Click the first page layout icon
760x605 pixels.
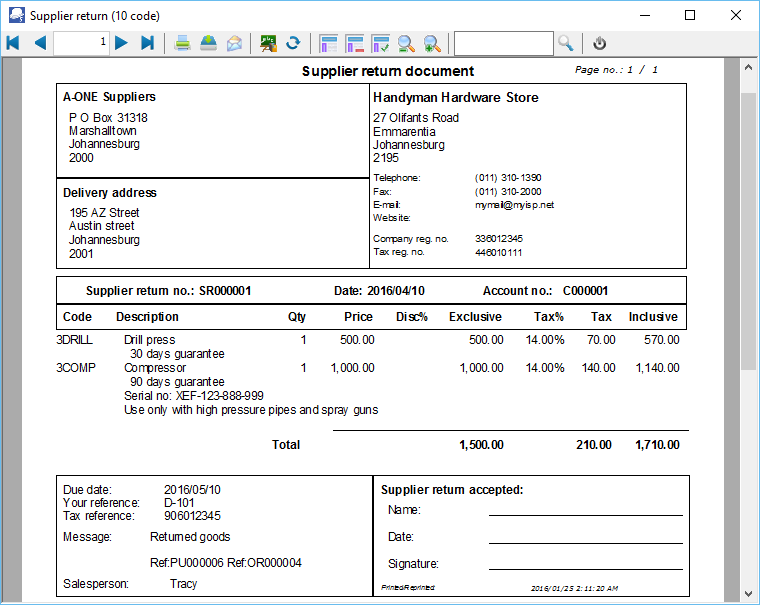[x=328, y=43]
